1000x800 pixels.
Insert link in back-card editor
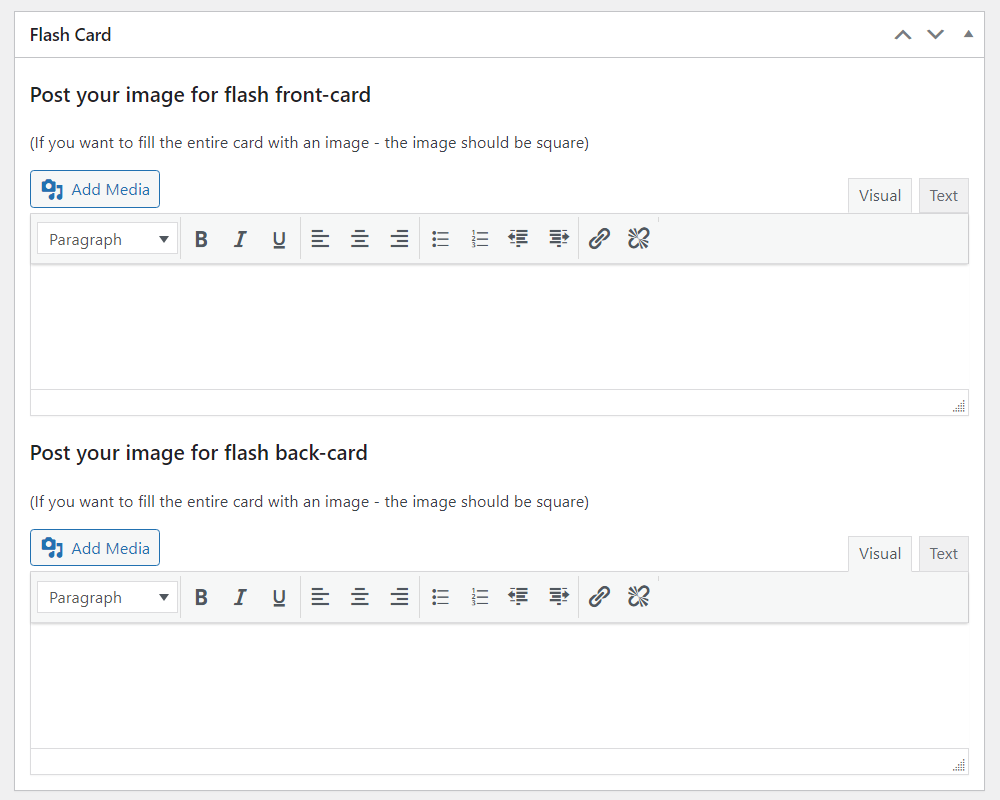[599, 597]
